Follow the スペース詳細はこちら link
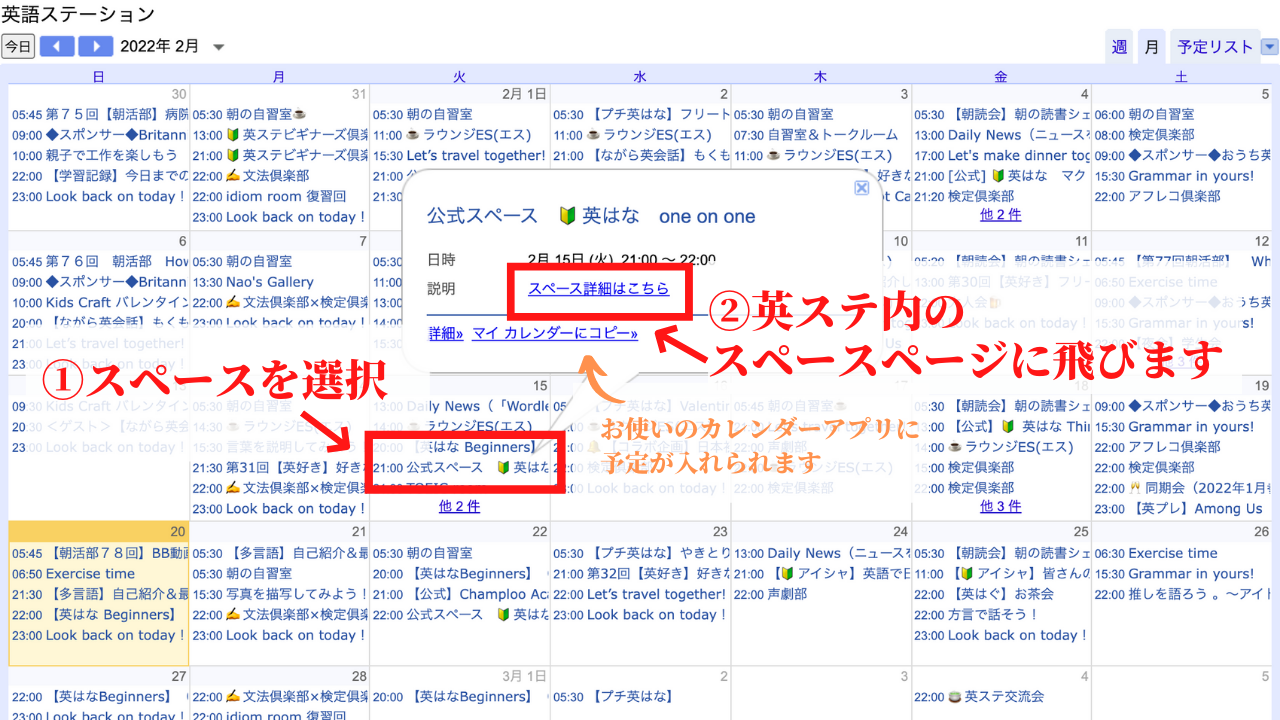The height and width of the screenshot is (720, 1280). pos(598,288)
